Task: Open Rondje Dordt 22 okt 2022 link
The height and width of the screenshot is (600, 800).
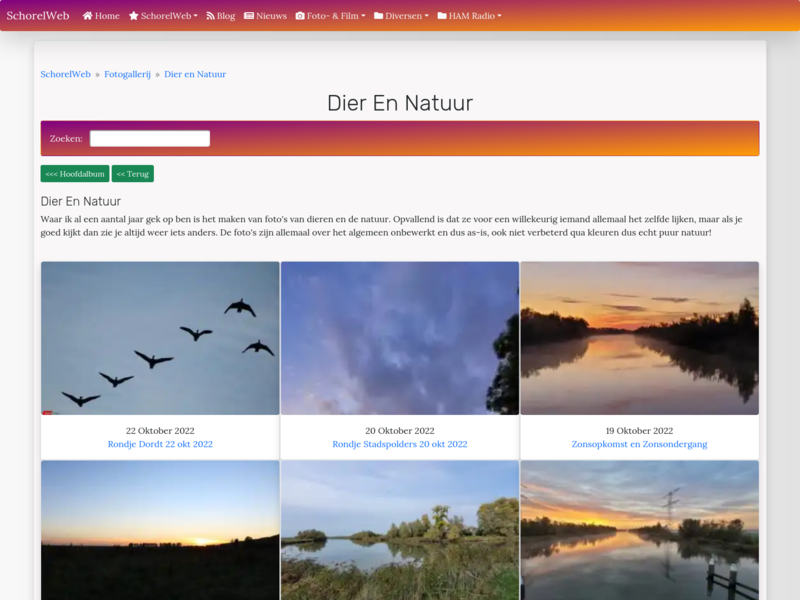Action: [160, 444]
